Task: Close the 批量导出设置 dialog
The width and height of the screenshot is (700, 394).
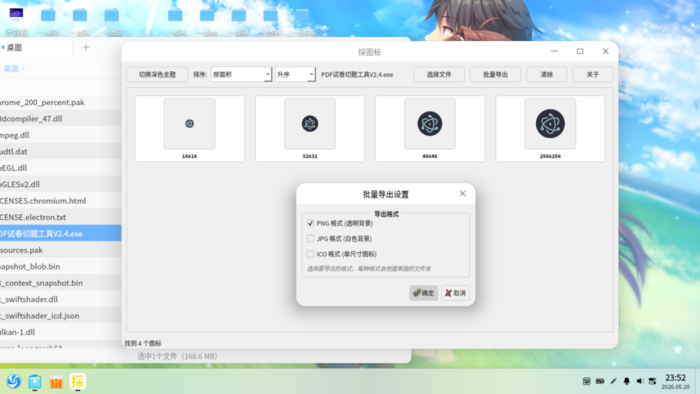Action: (462, 193)
